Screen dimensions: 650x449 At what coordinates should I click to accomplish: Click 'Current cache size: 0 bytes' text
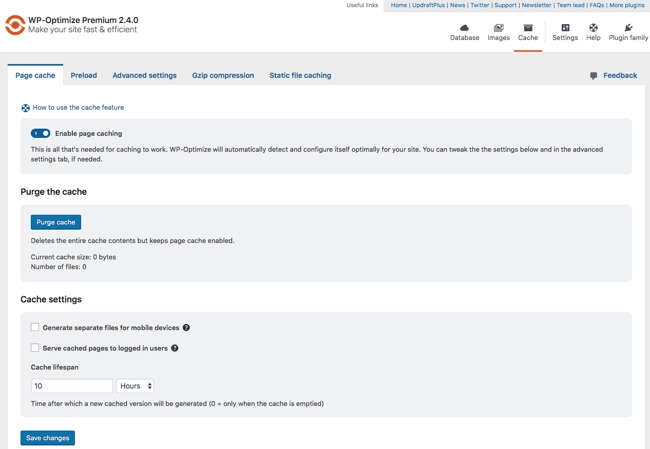(73, 257)
